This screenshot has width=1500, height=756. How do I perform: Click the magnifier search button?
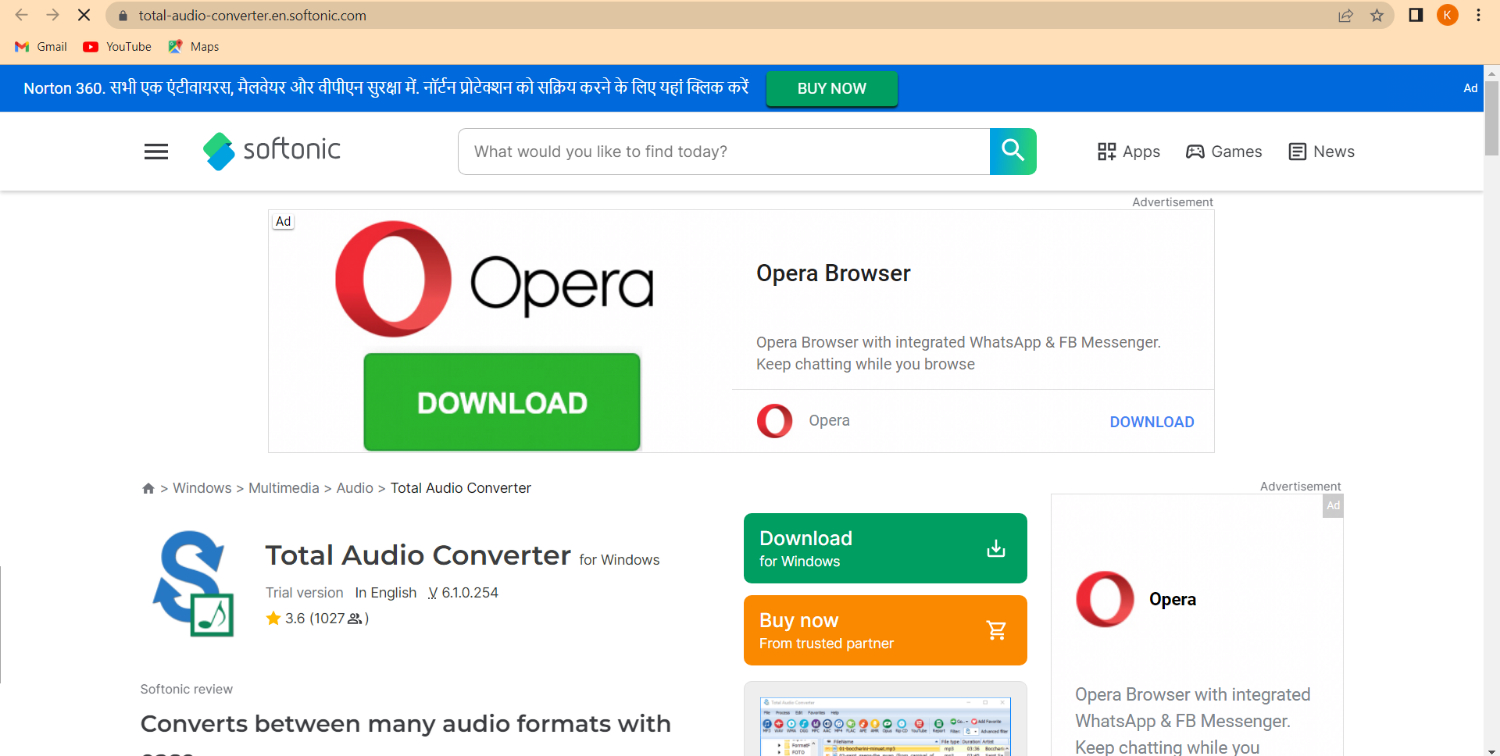pos(1013,151)
